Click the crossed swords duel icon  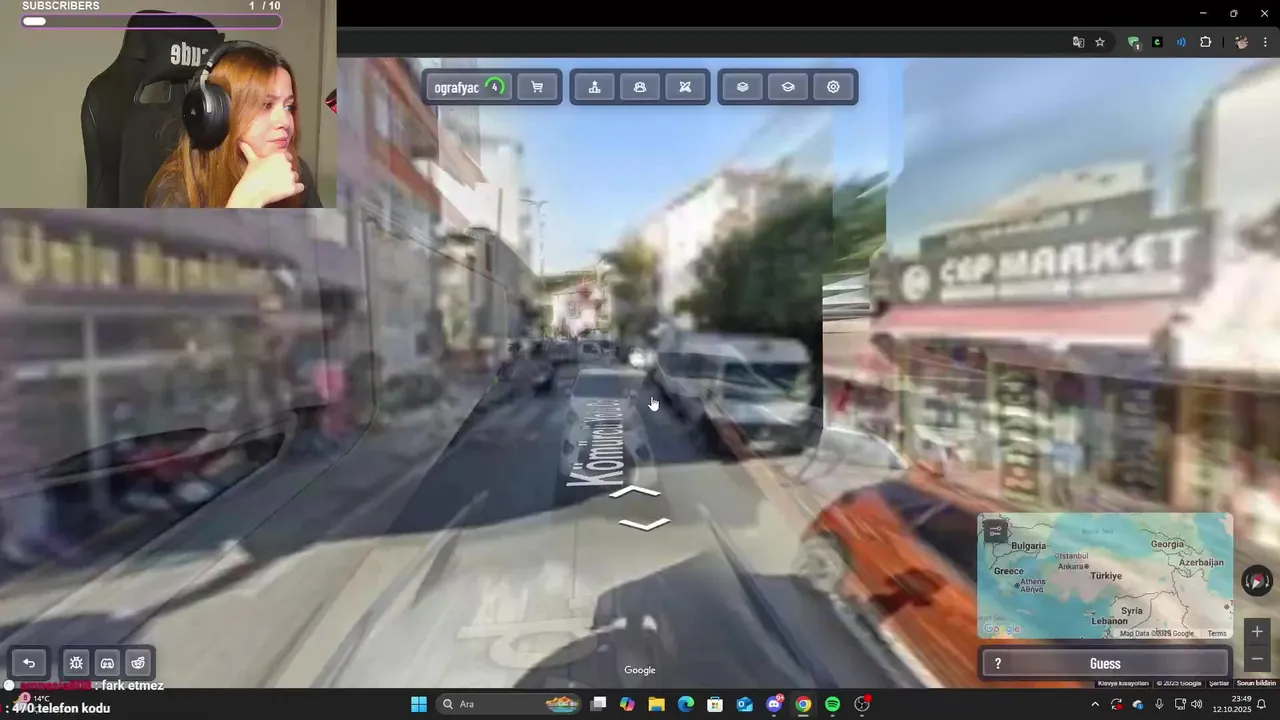685,87
